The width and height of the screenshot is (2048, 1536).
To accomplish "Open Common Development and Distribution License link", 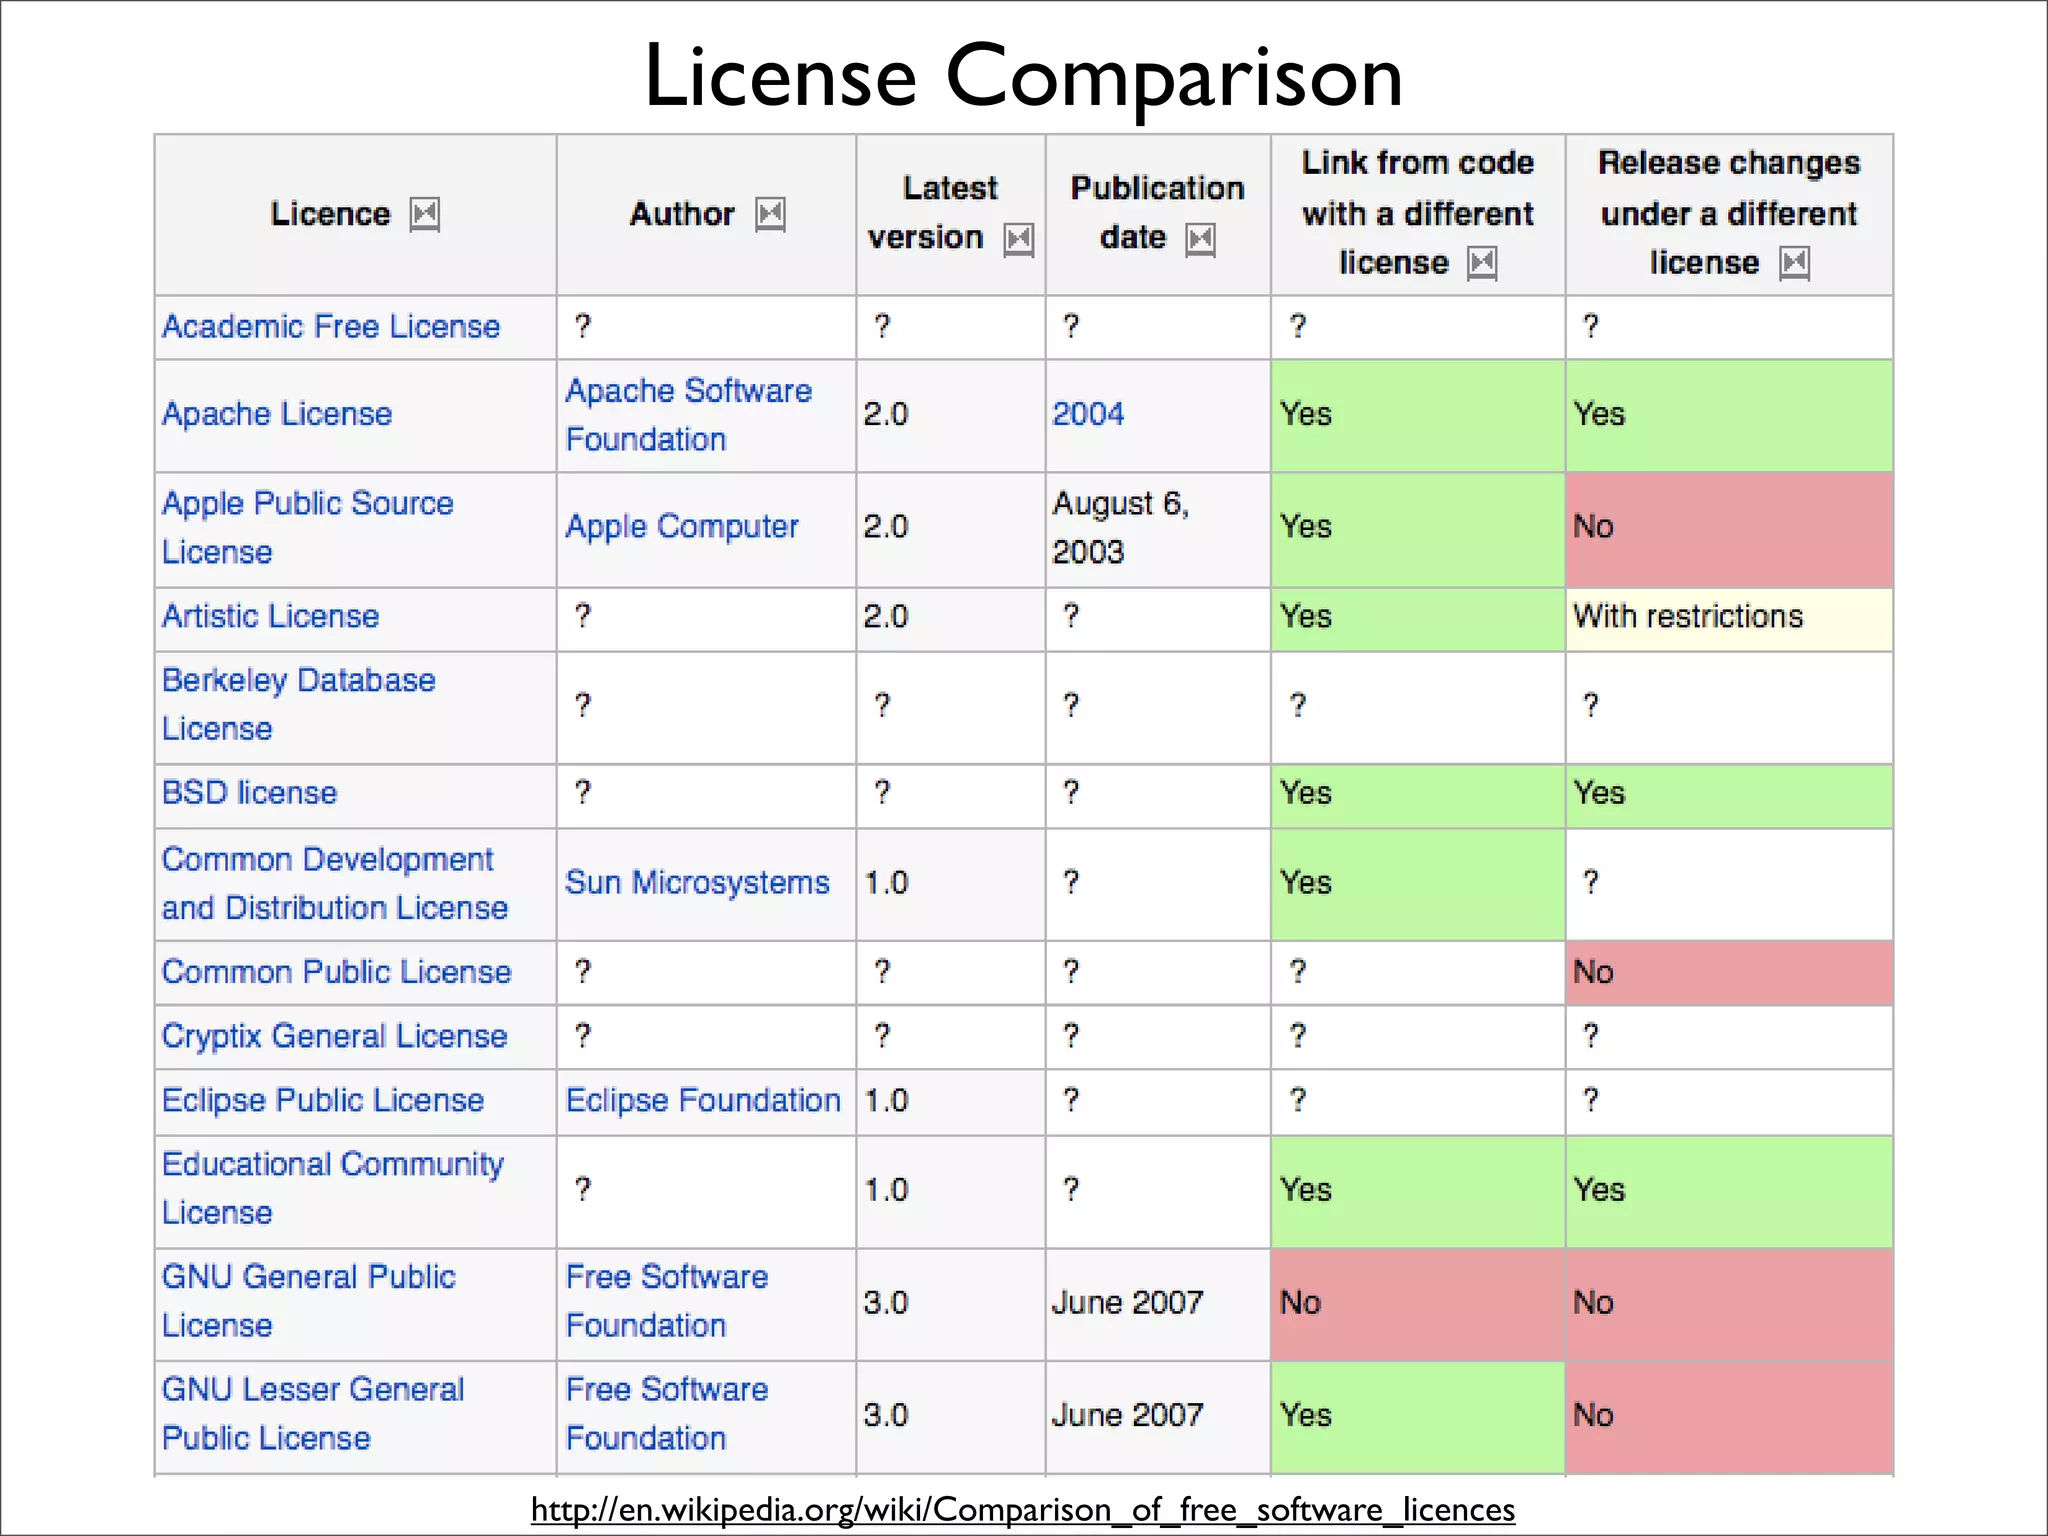I will [335, 883].
